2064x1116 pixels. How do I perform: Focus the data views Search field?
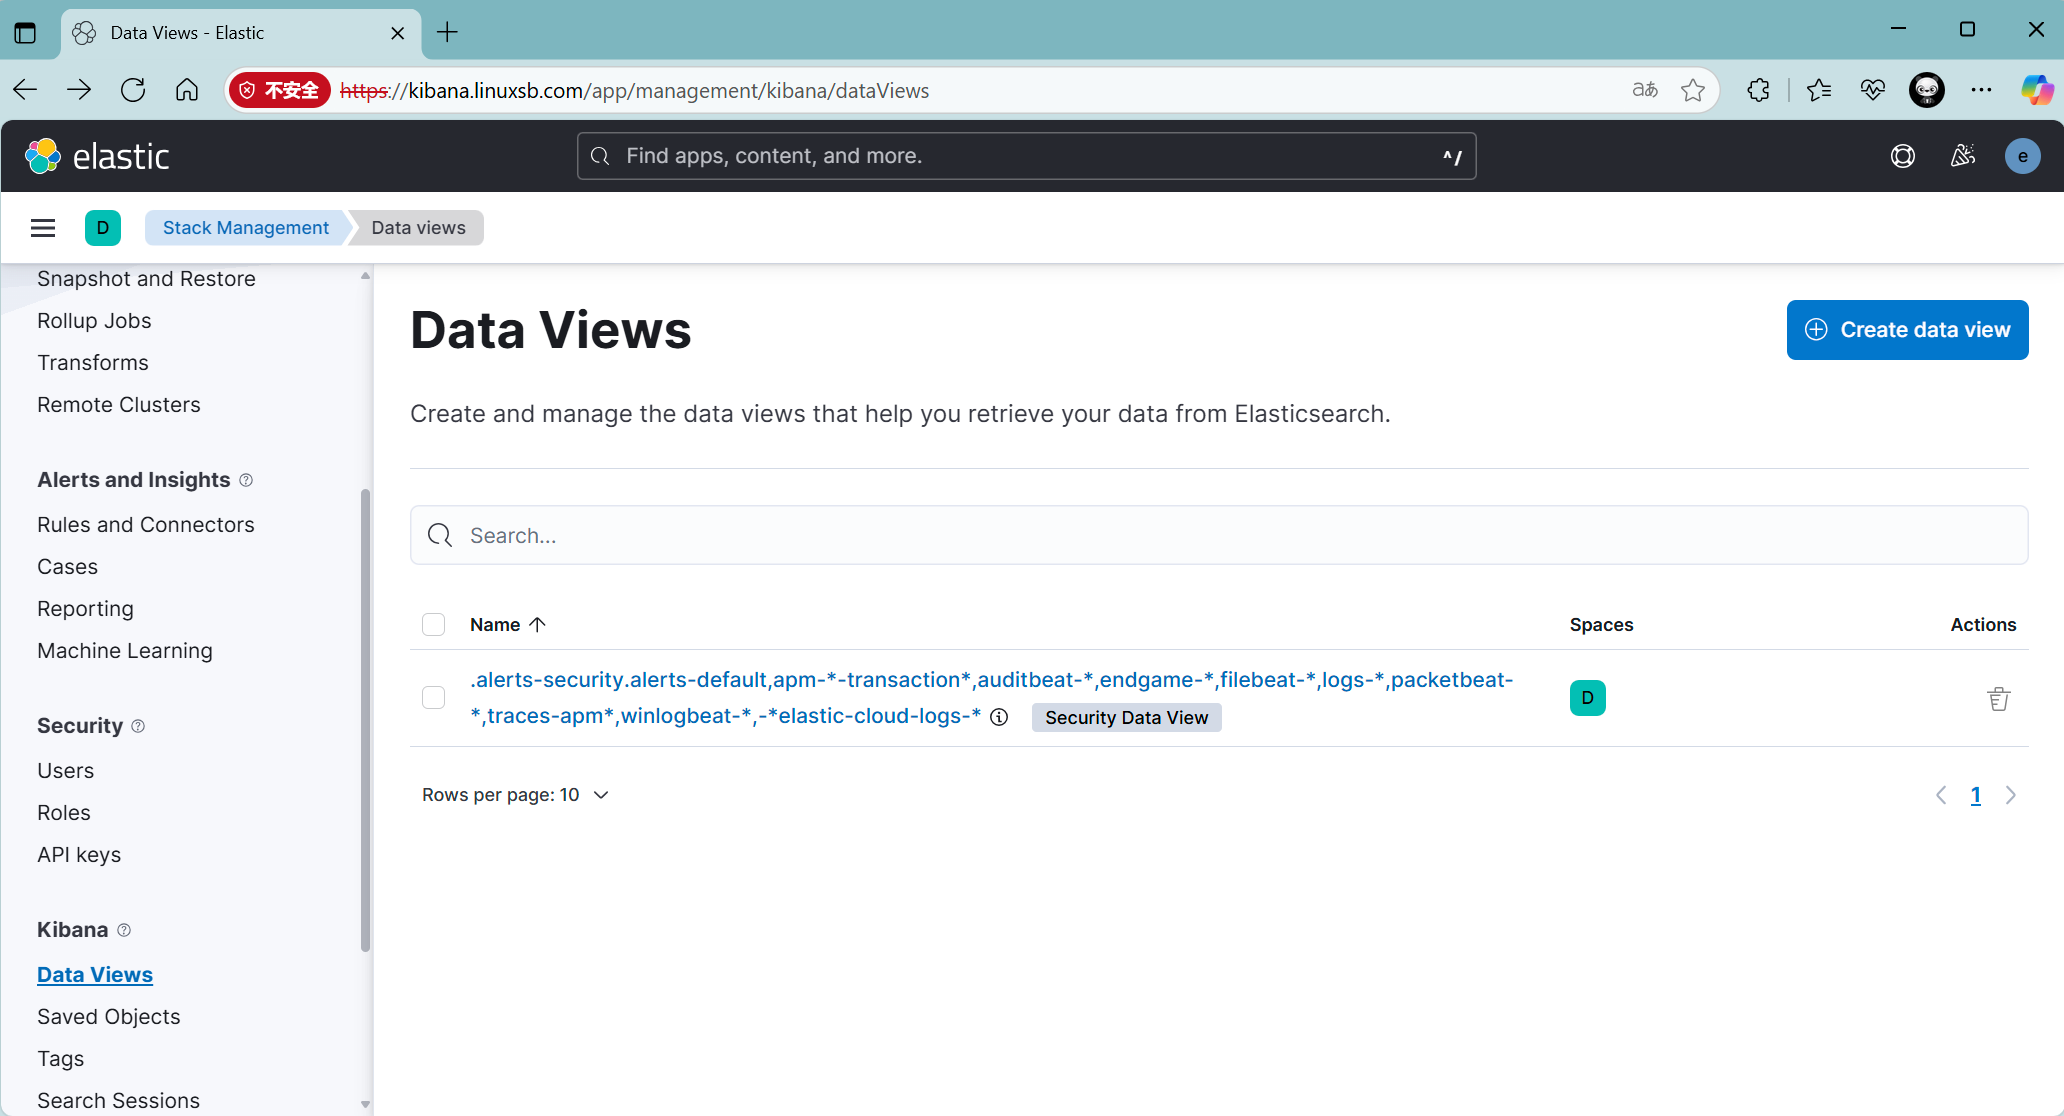point(1218,536)
